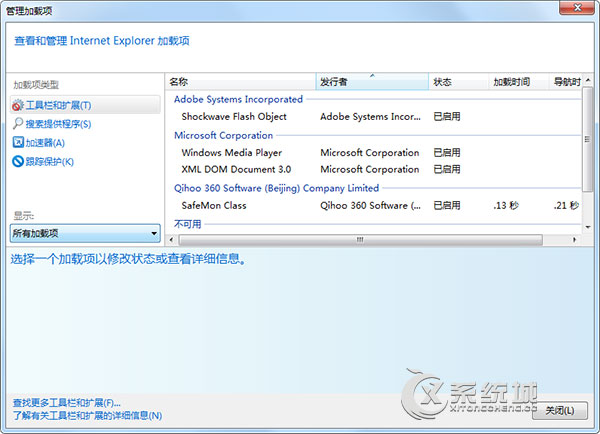Open the 工具栏和扩展(T) add-on type
Screen dimensions: 600x434
click(x=85, y=105)
